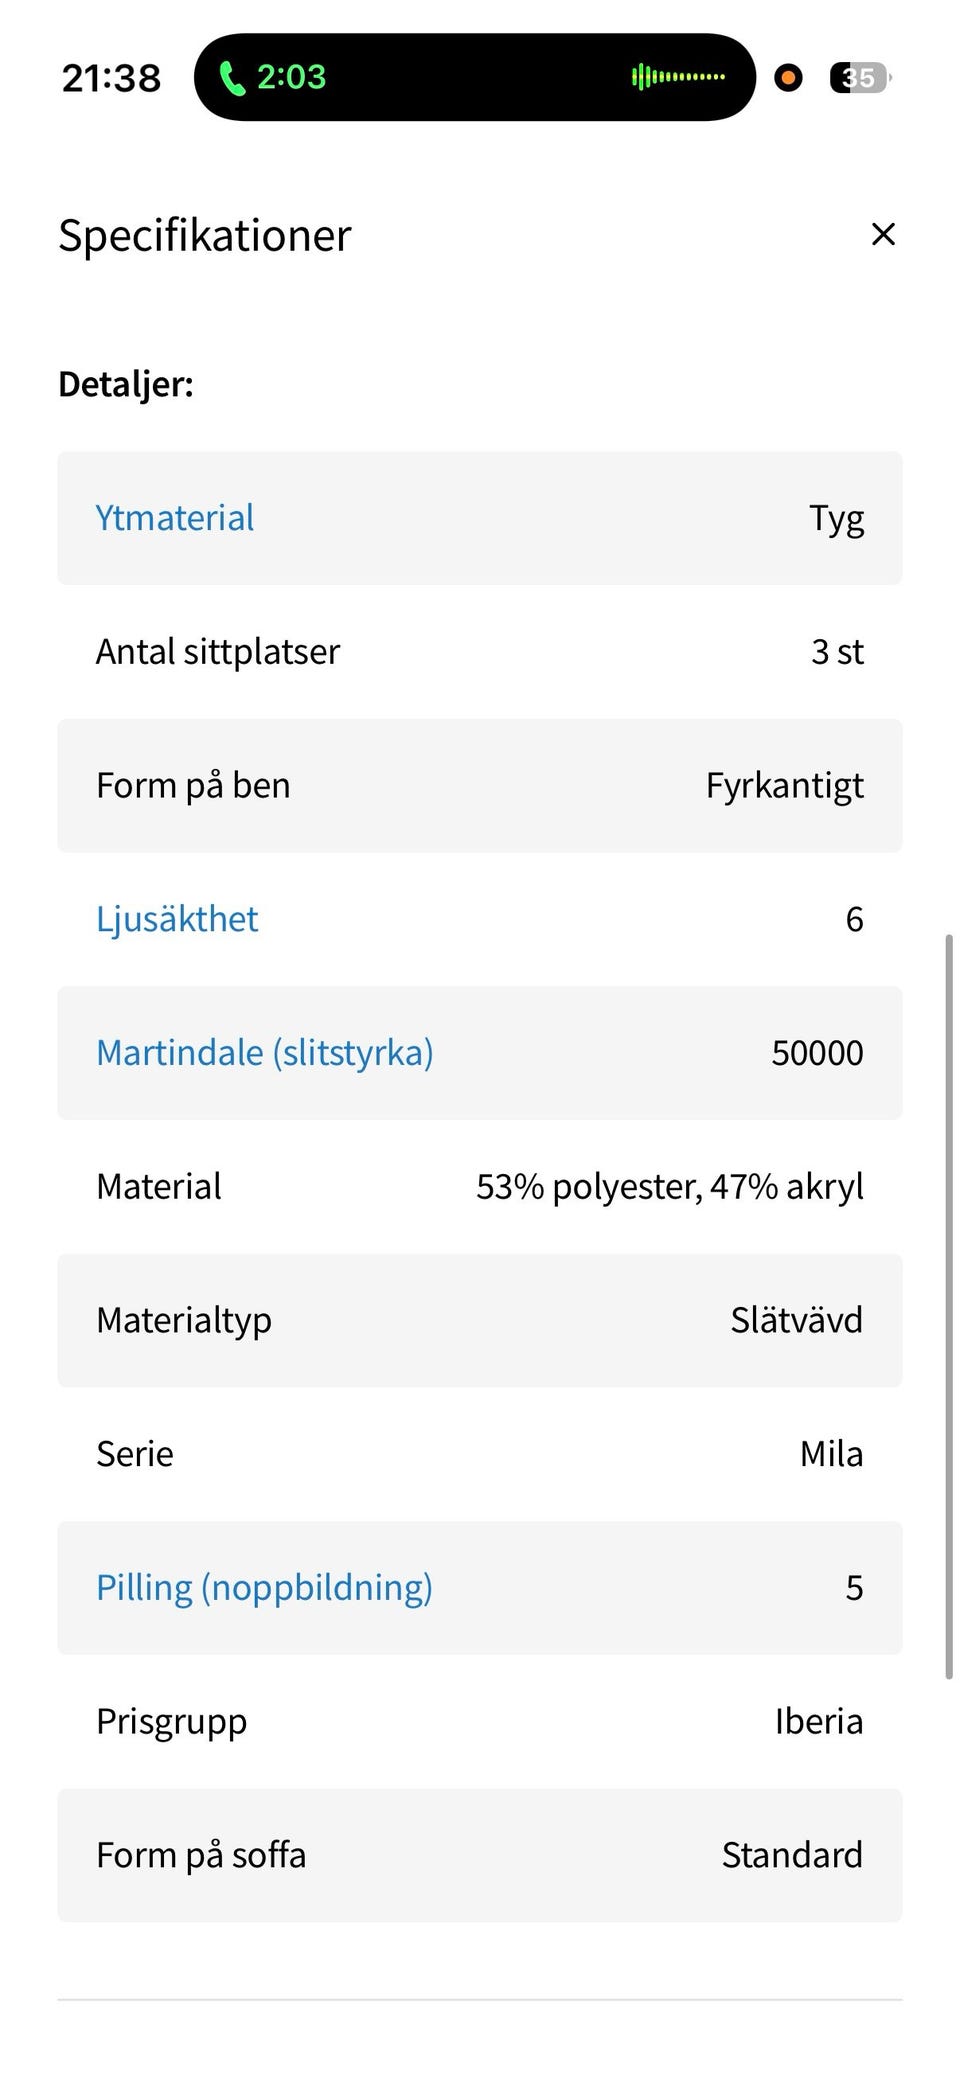This screenshot has height=2087, width=960.
Task: Tap the Specifikationer heading
Action: pos(205,236)
